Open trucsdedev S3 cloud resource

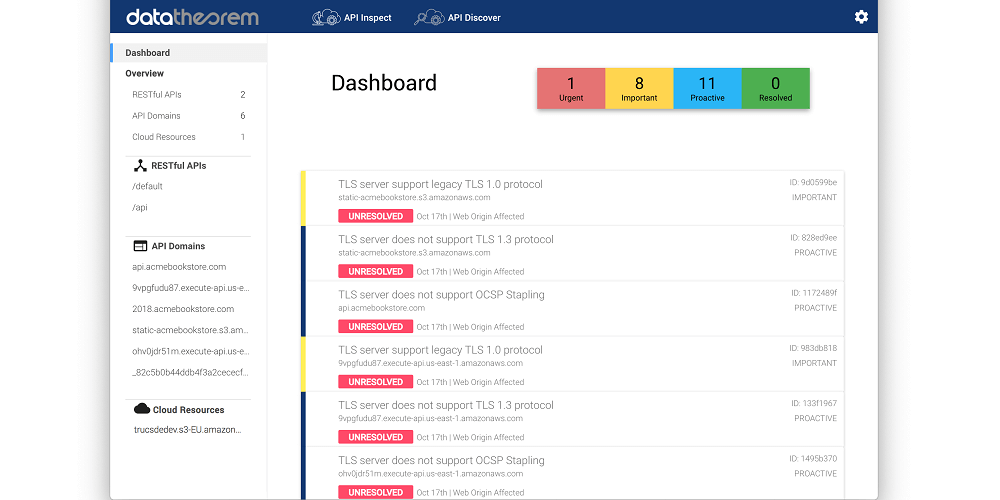187,430
